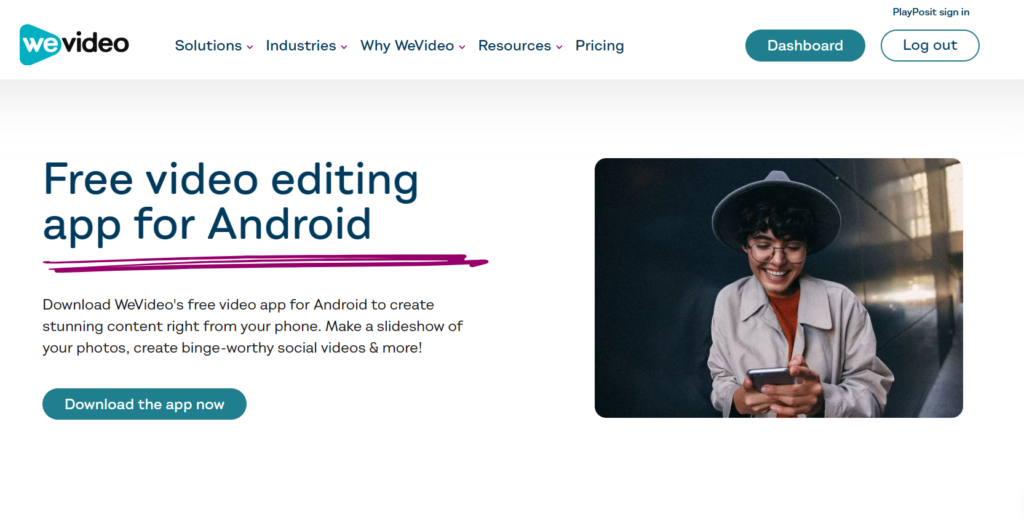Expand the chevron next to Industries
Image resolution: width=1024 pixels, height=528 pixels.
(344, 47)
